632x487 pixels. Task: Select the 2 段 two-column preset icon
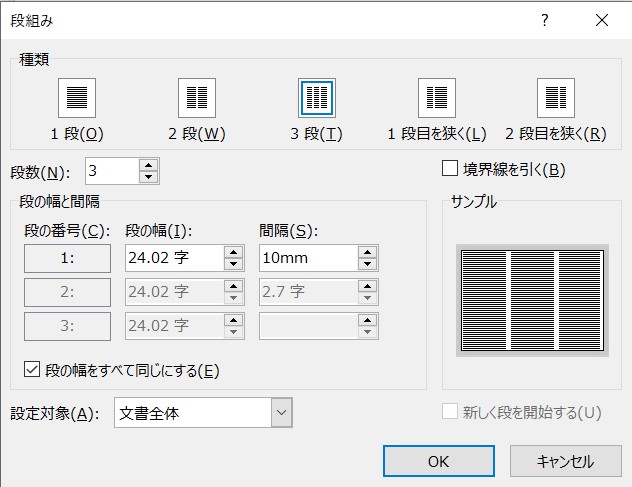pos(197,98)
